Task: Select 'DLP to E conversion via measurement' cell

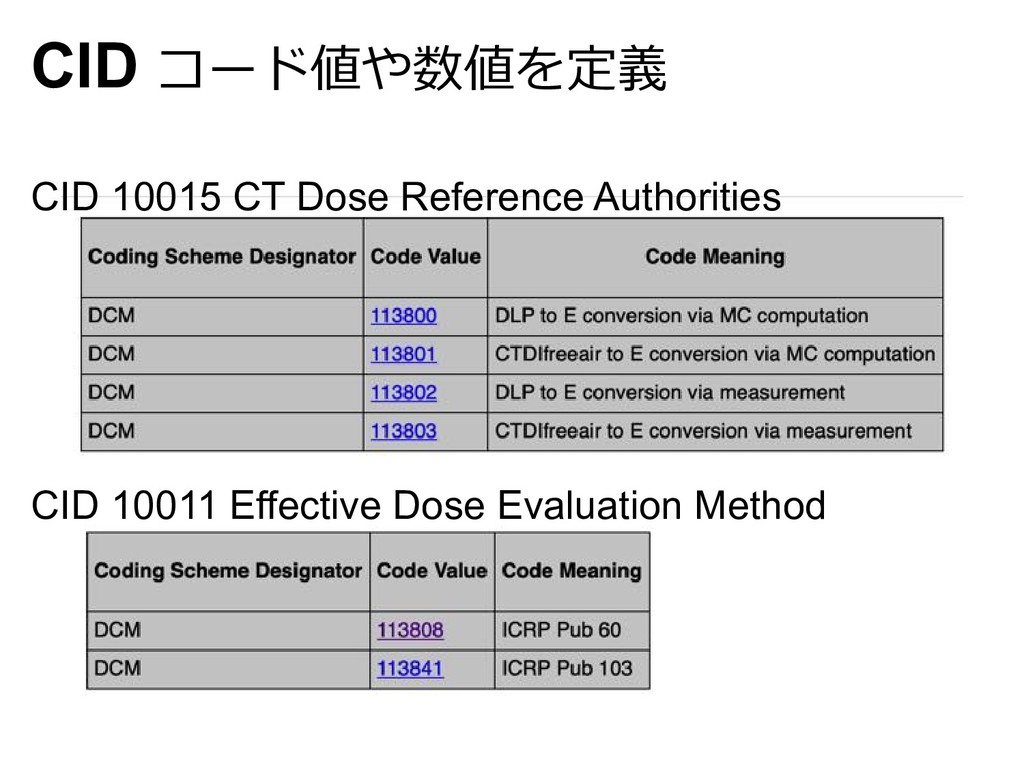Action: [x=715, y=393]
